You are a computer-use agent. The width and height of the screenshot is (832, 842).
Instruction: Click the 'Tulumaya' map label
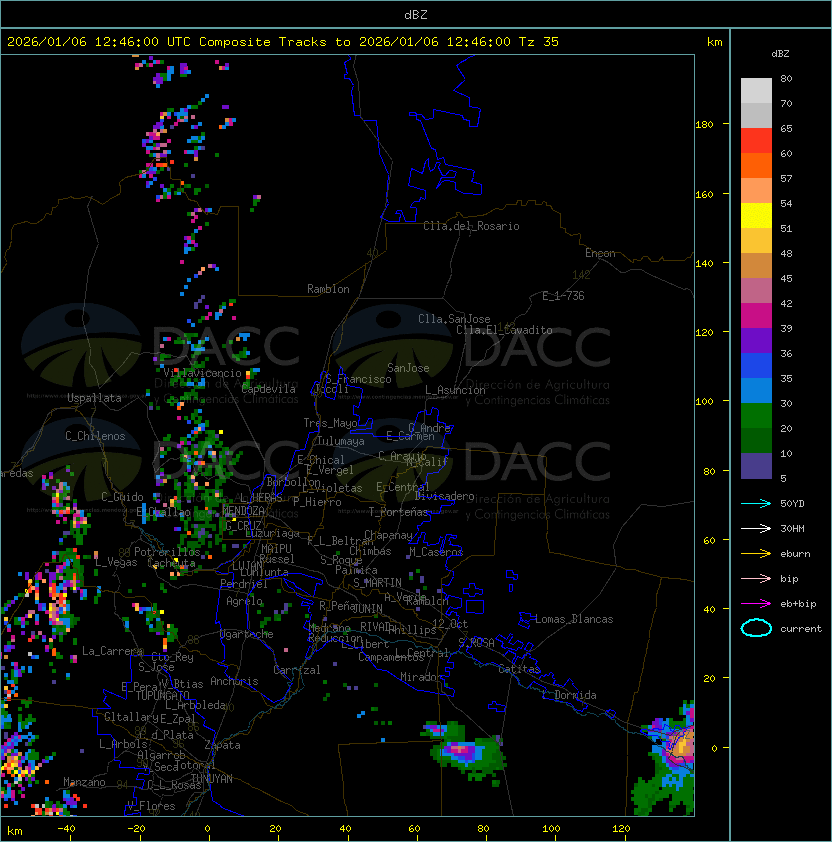[341, 441]
